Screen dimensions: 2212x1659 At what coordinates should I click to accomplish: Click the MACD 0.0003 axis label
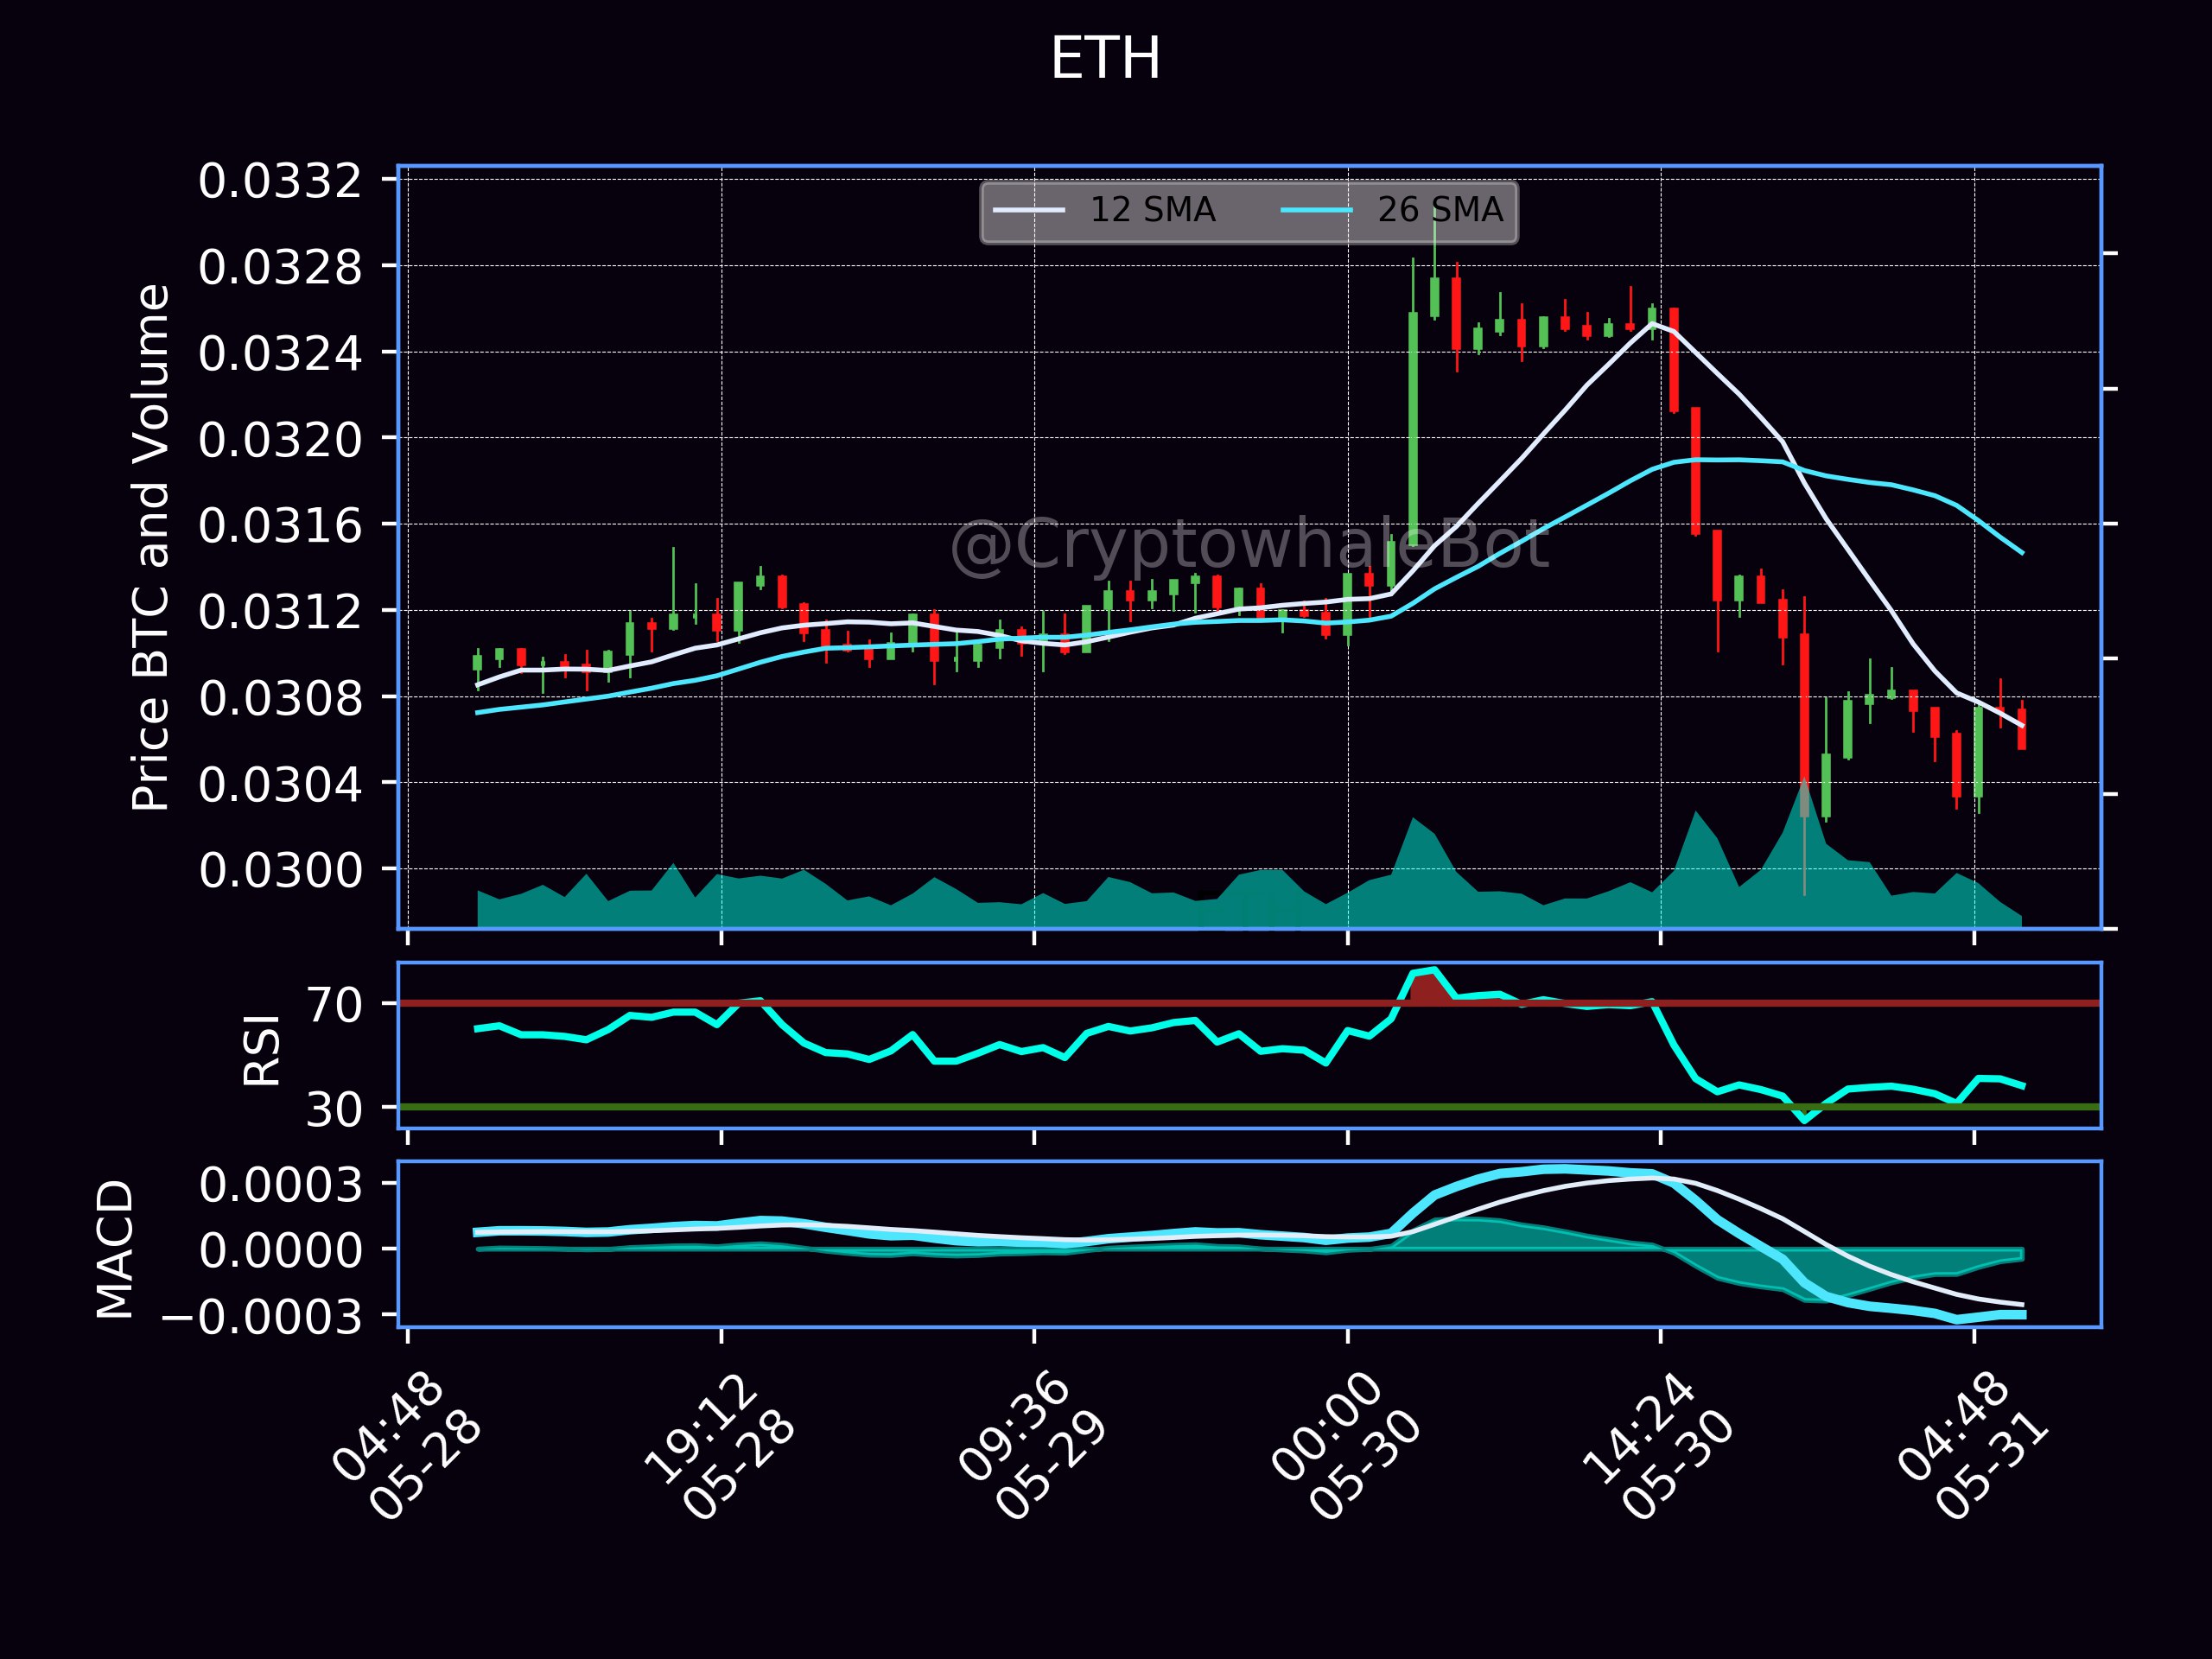click(x=280, y=1186)
